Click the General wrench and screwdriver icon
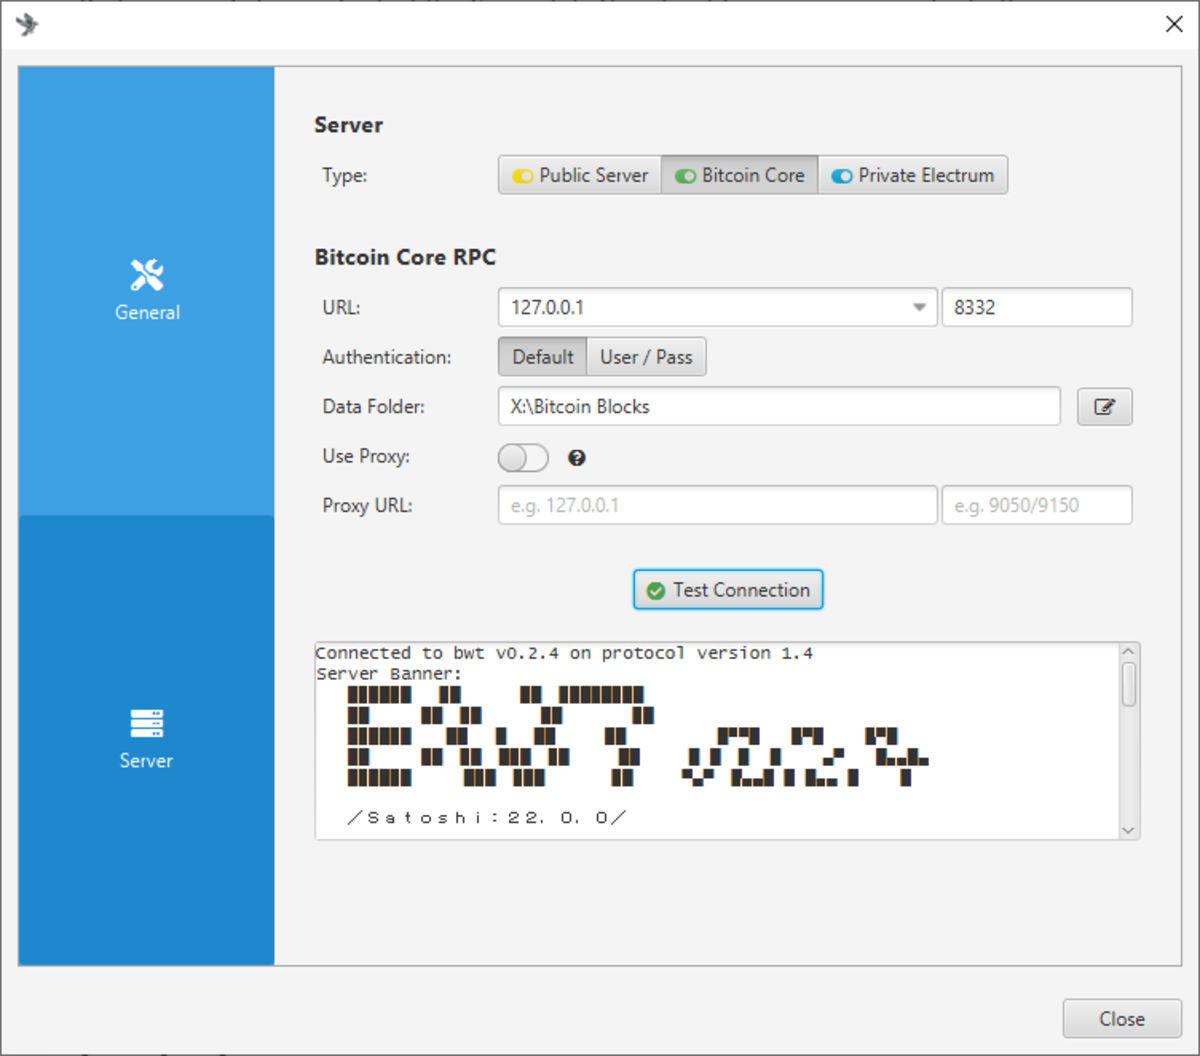Viewport: 1200px width, 1056px height. (x=147, y=275)
